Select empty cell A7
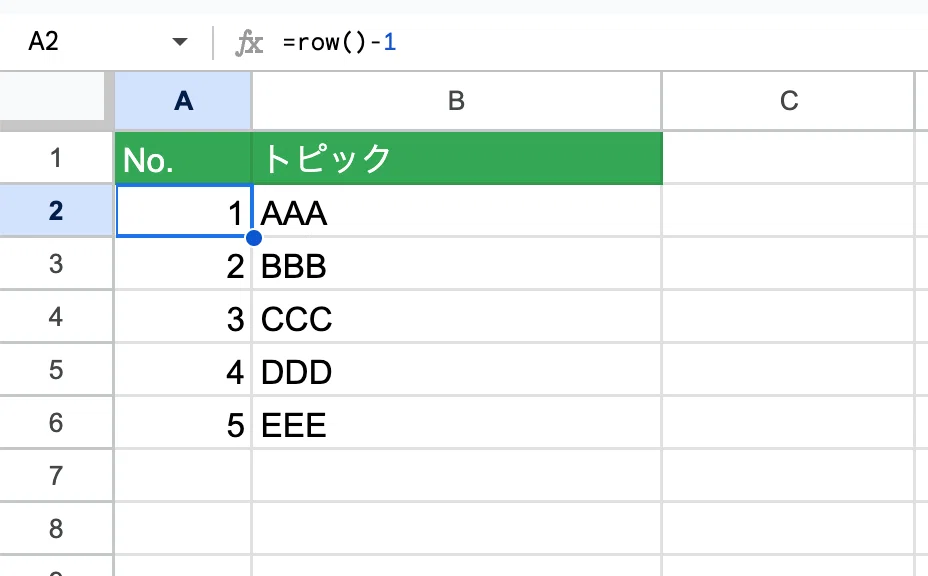This screenshot has height=576, width=928. coord(183,475)
